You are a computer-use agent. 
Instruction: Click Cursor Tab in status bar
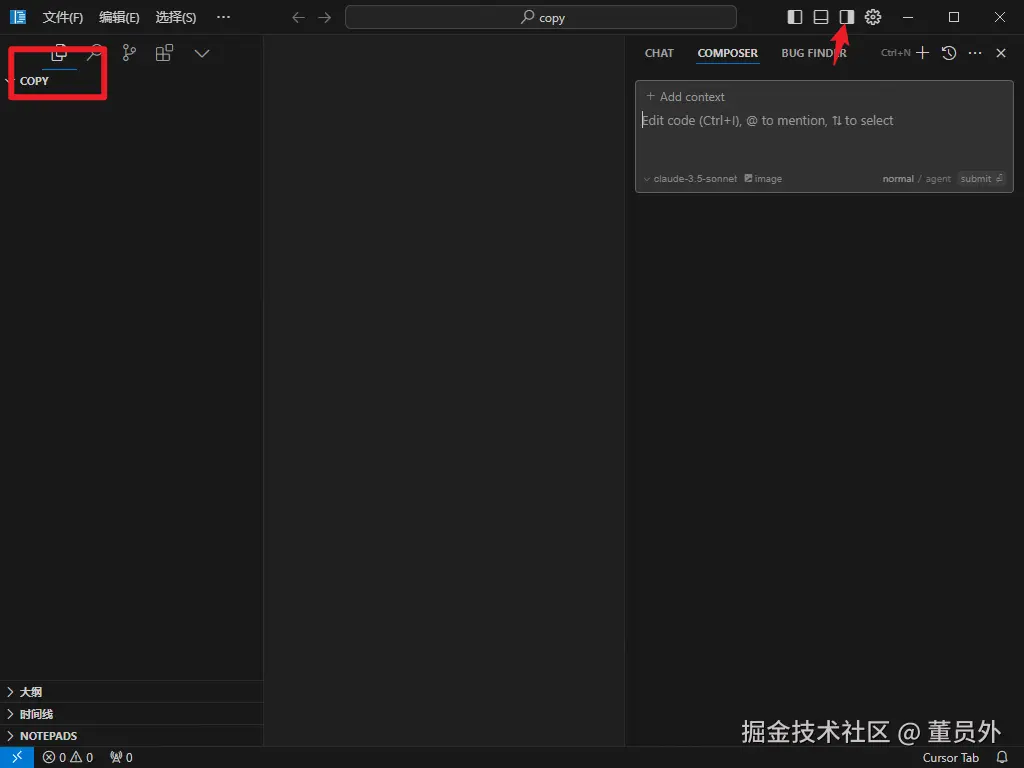click(950, 758)
